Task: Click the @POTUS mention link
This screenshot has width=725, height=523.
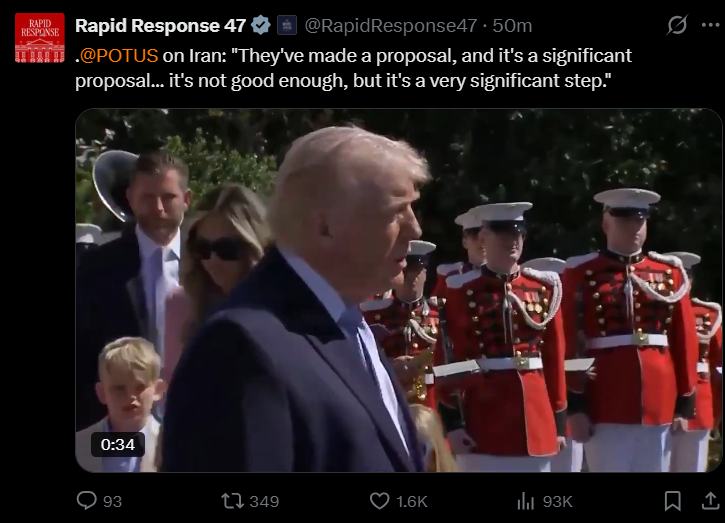Action: coord(119,56)
